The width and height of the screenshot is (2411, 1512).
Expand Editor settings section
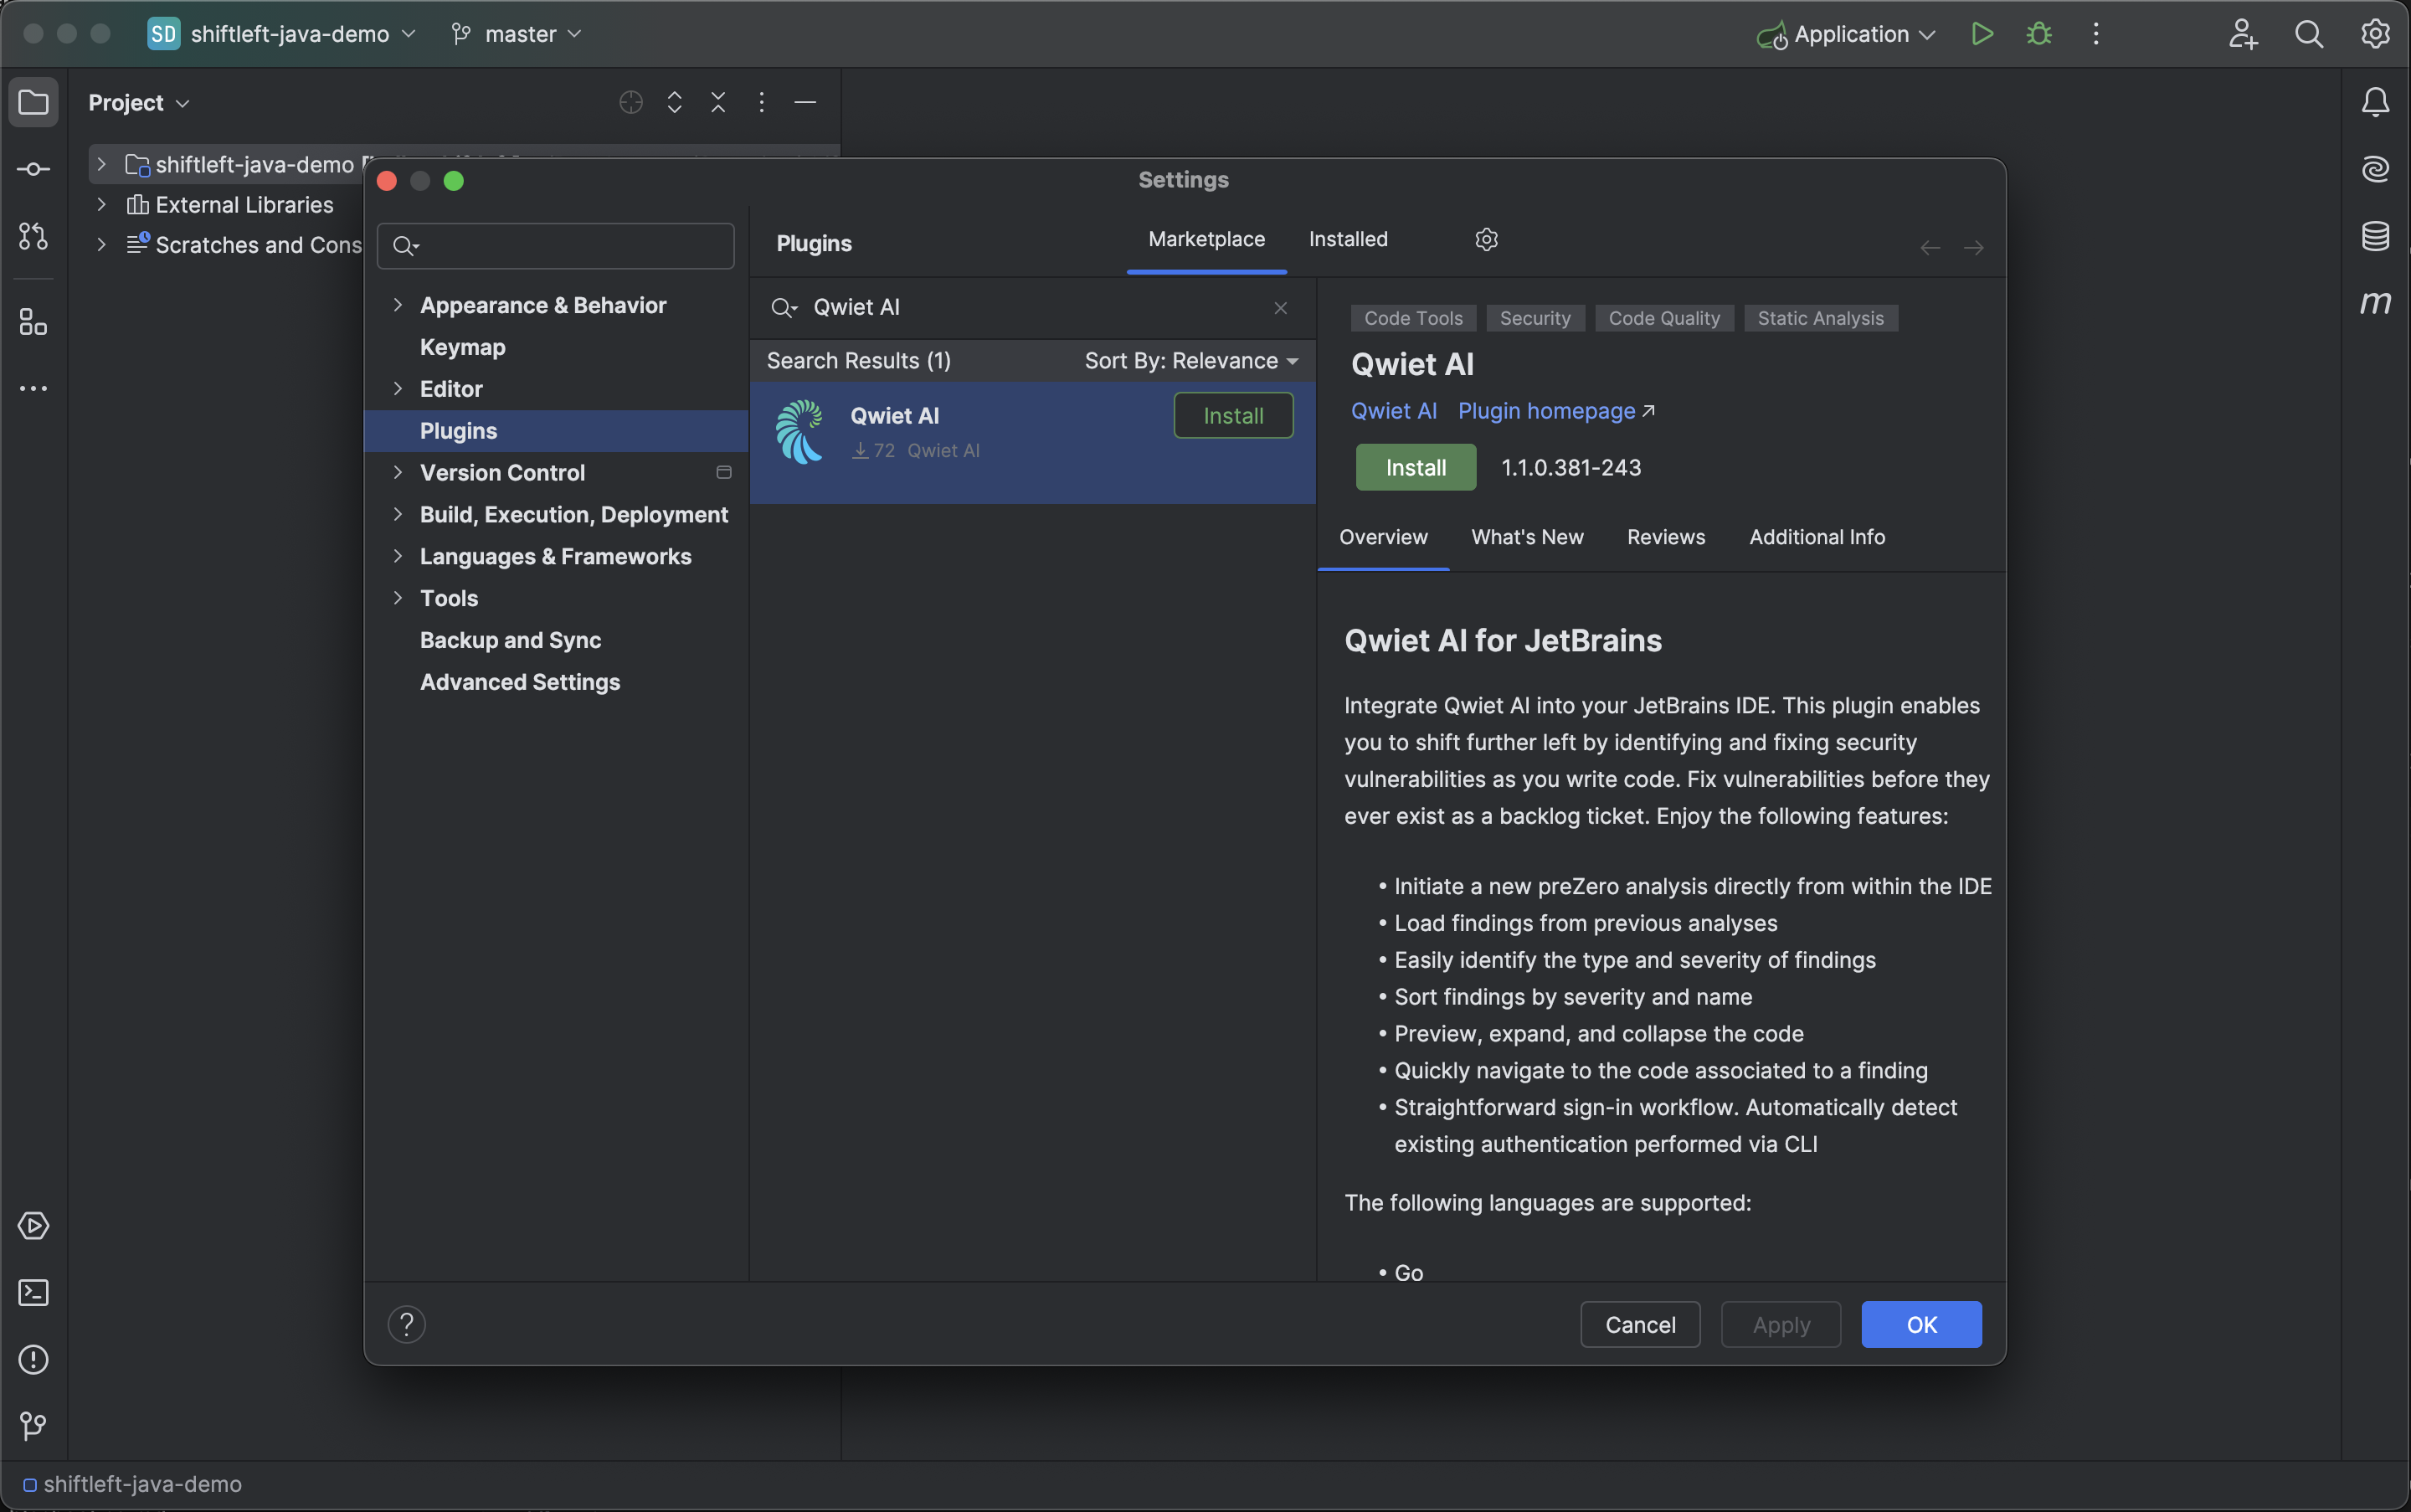[398, 389]
